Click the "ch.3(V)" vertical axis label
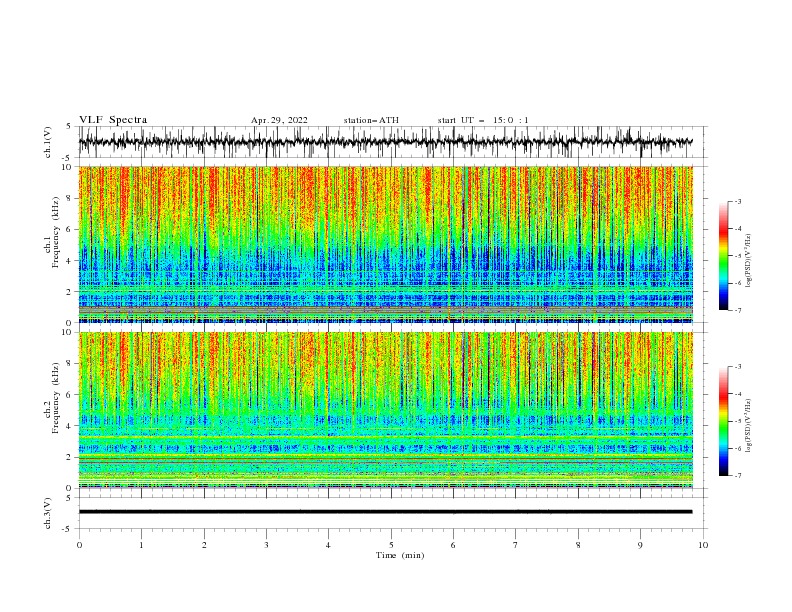The height and width of the screenshot is (612, 792). [48, 513]
